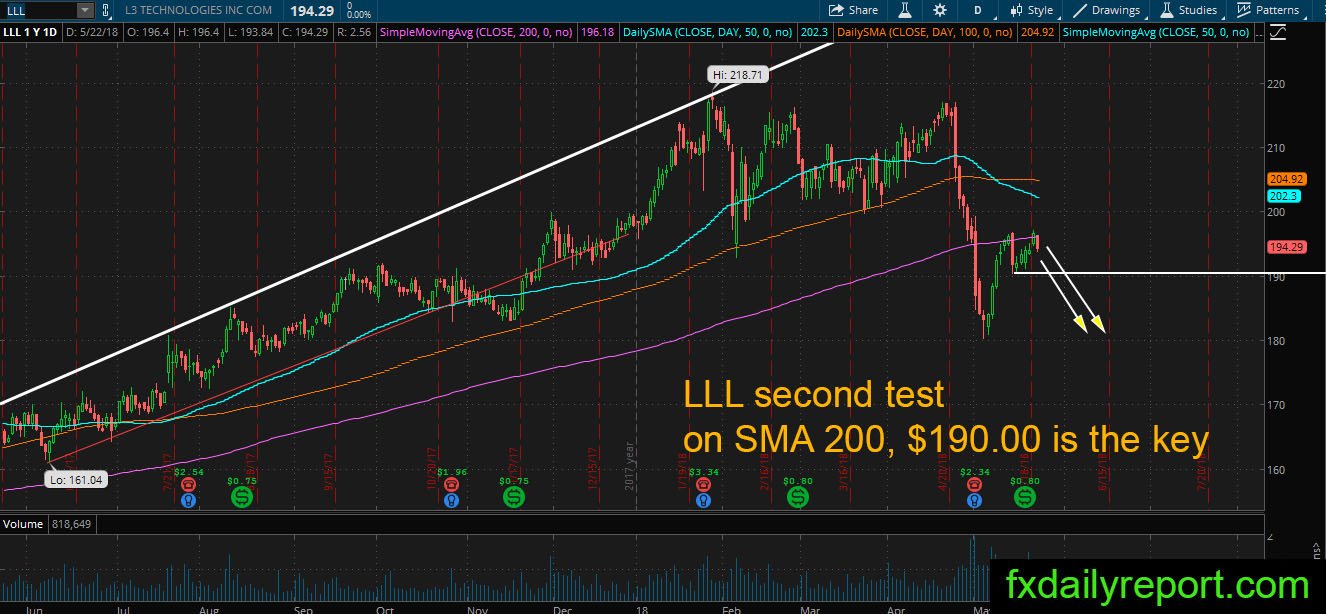Open the Drawings menu
Image resolution: width=1326 pixels, height=614 pixels.
pos(1108,10)
